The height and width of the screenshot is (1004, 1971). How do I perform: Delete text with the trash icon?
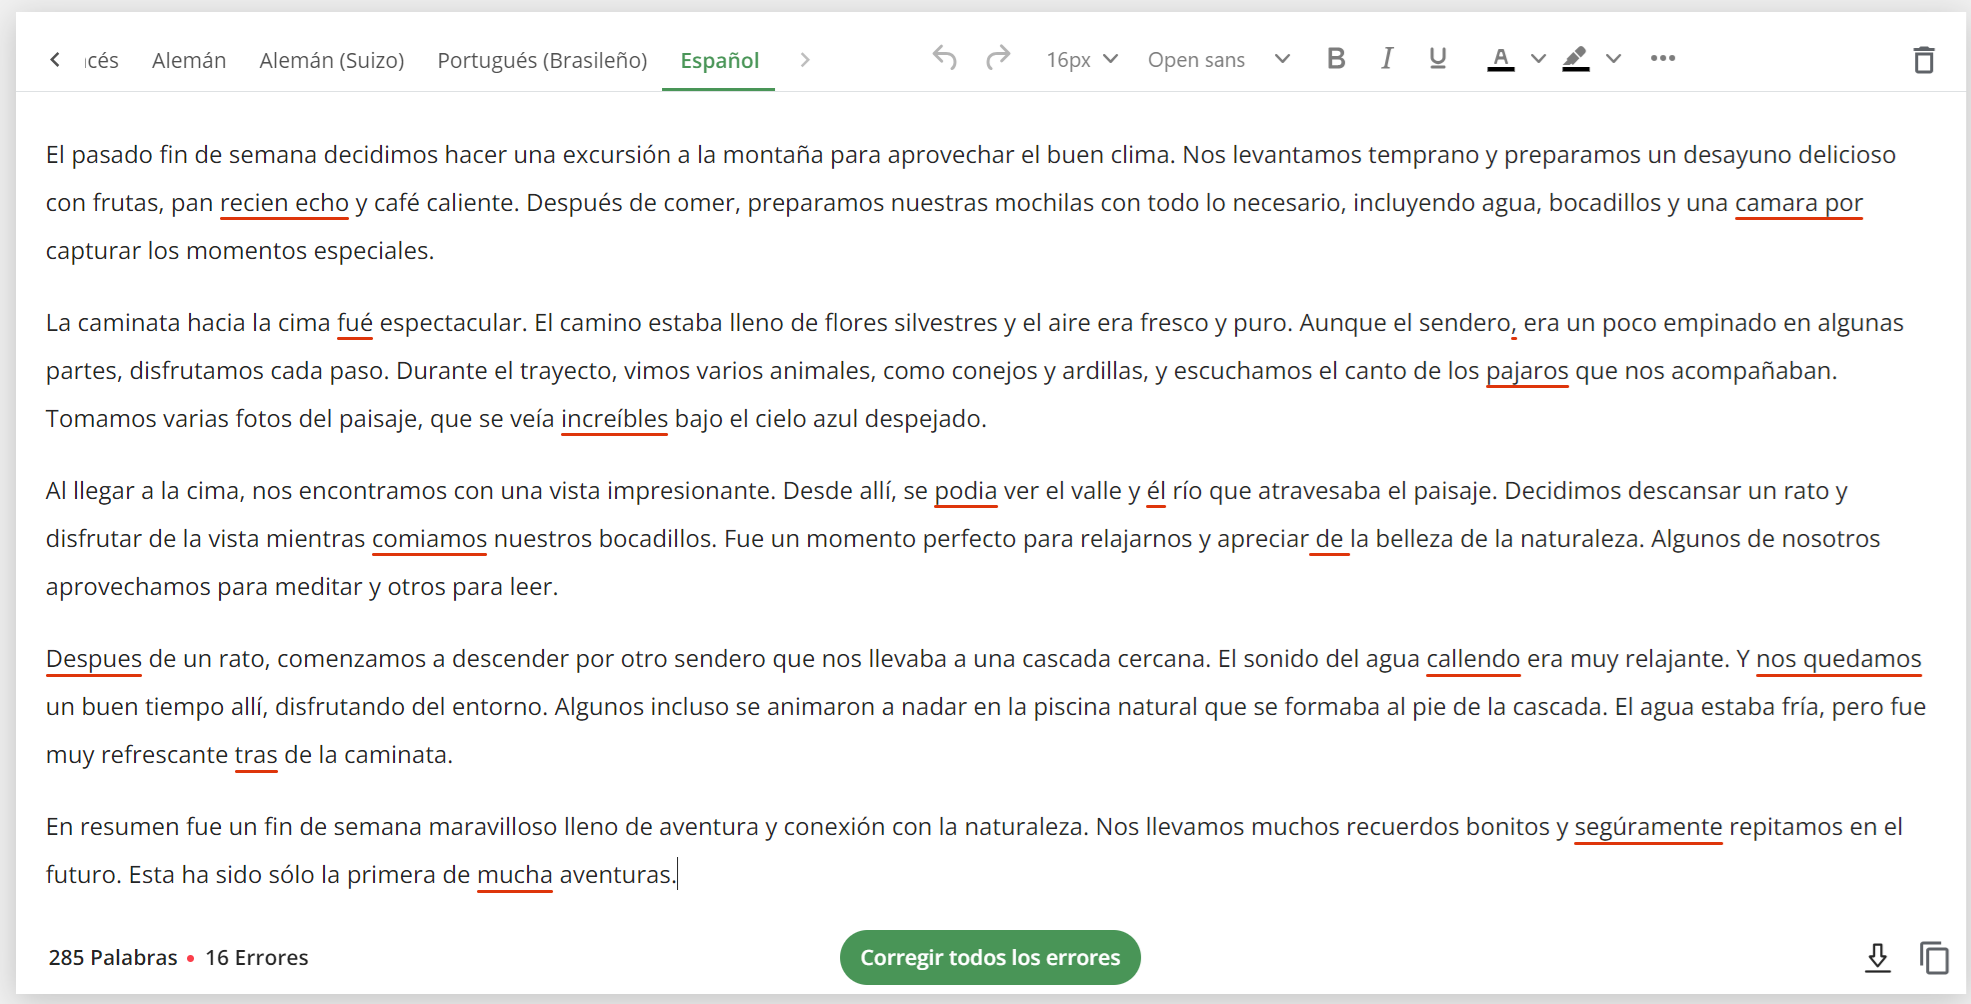(x=1924, y=60)
